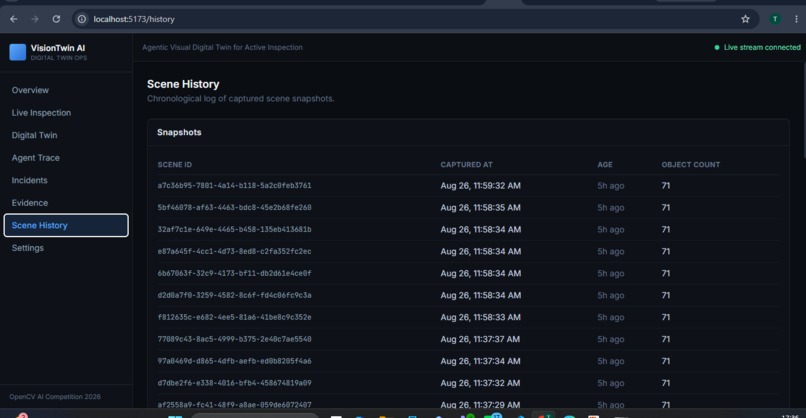Screen dimensions: 806x418
Task: Click the Agentic Visual Digital Twin tagline
Action: 222,47
